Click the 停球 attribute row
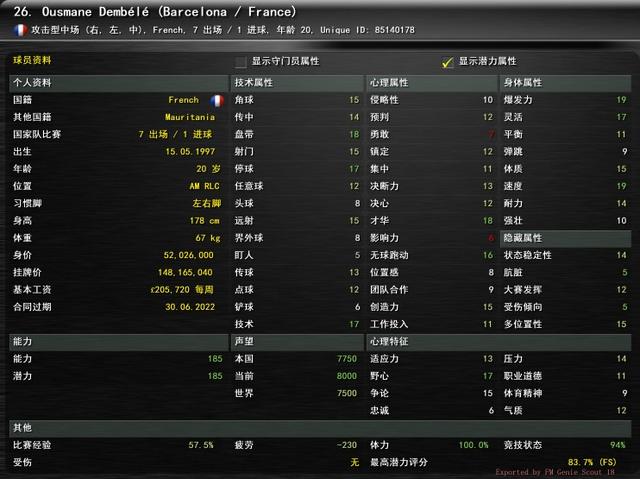The width and height of the screenshot is (640, 479). (x=297, y=169)
